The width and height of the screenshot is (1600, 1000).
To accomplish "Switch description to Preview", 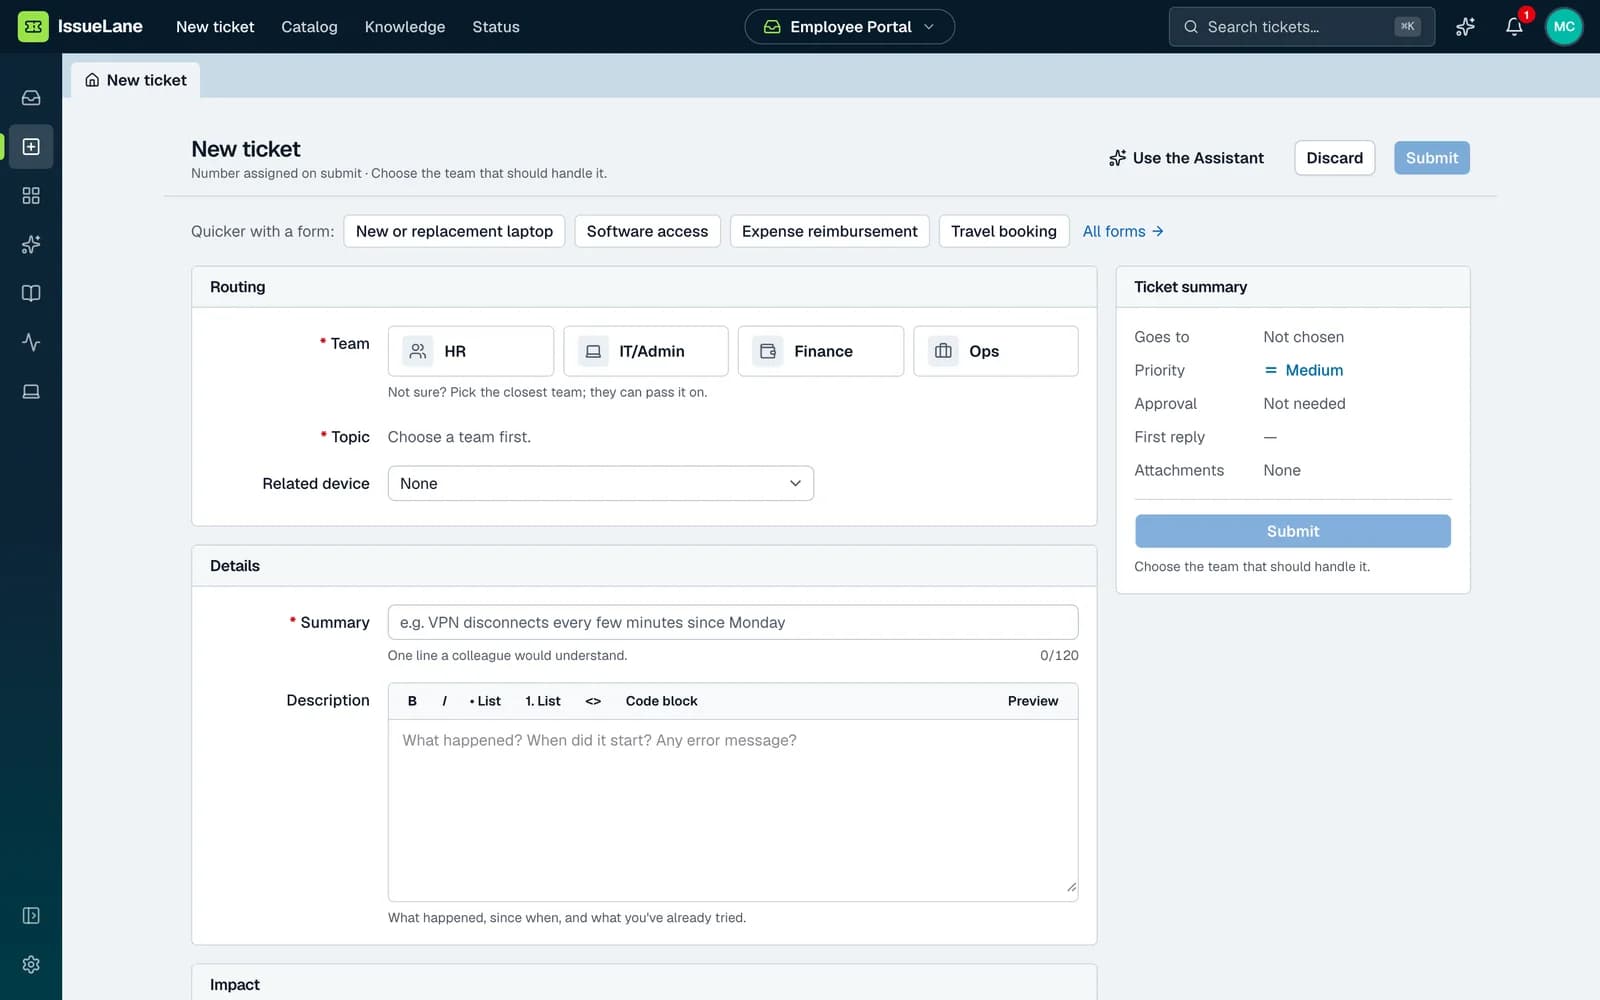I will click(x=1033, y=701).
